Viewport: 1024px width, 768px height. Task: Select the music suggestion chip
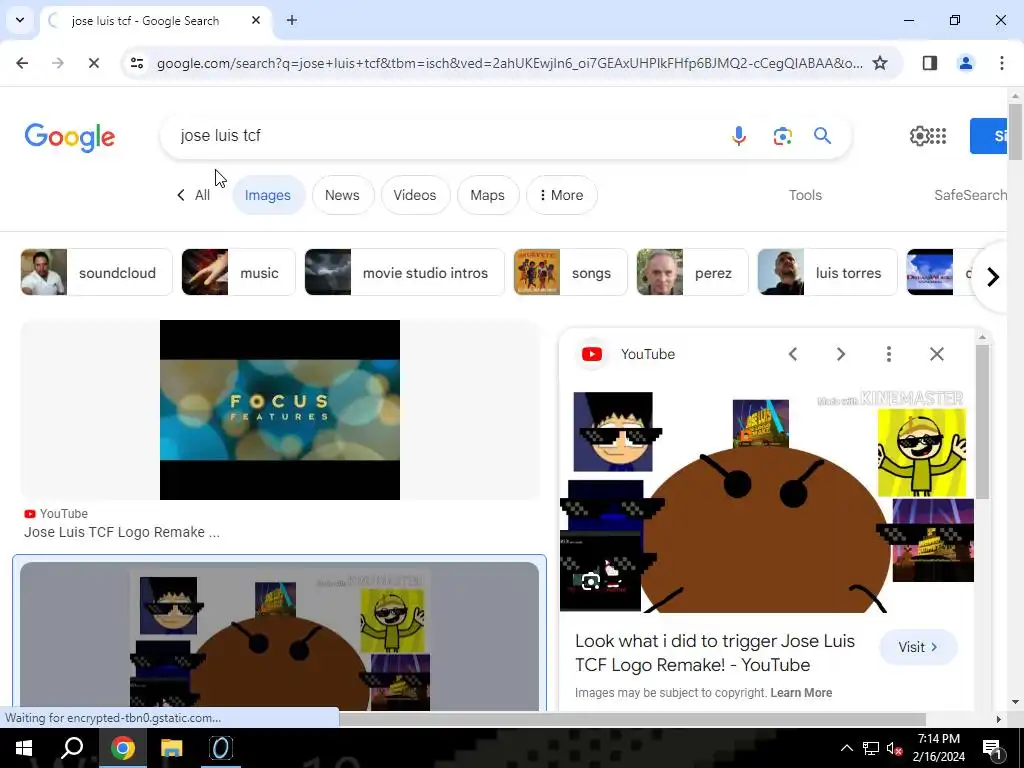coord(238,272)
